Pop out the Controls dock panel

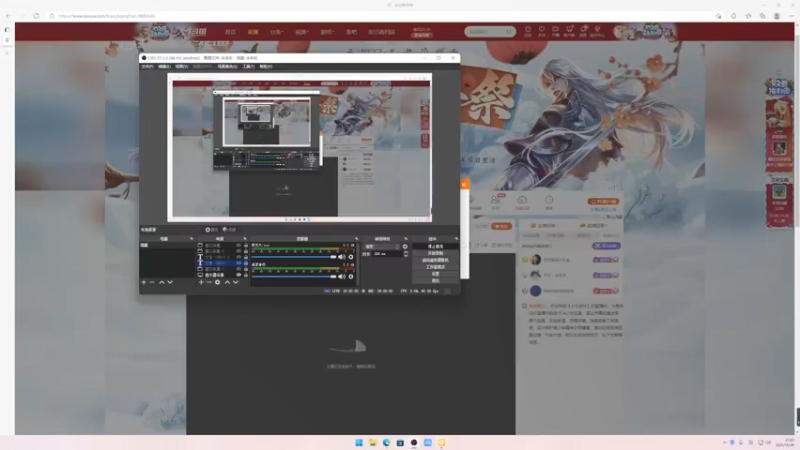coord(456,239)
